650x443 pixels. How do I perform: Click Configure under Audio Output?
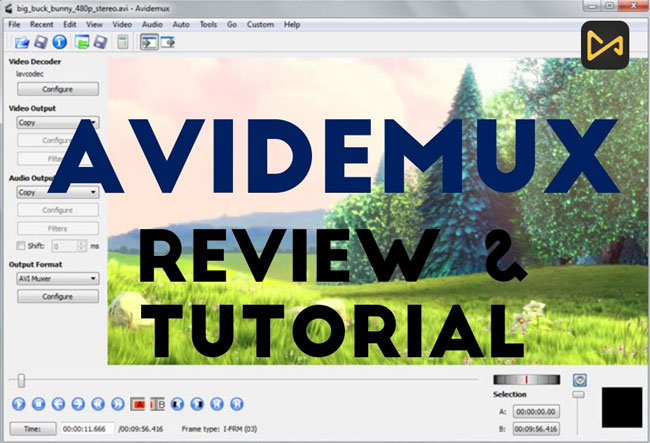pyautogui.click(x=58, y=210)
